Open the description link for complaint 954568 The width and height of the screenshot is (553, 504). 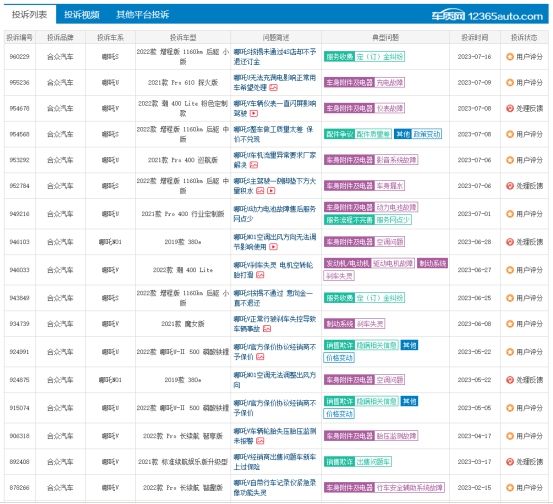[x=273, y=134]
